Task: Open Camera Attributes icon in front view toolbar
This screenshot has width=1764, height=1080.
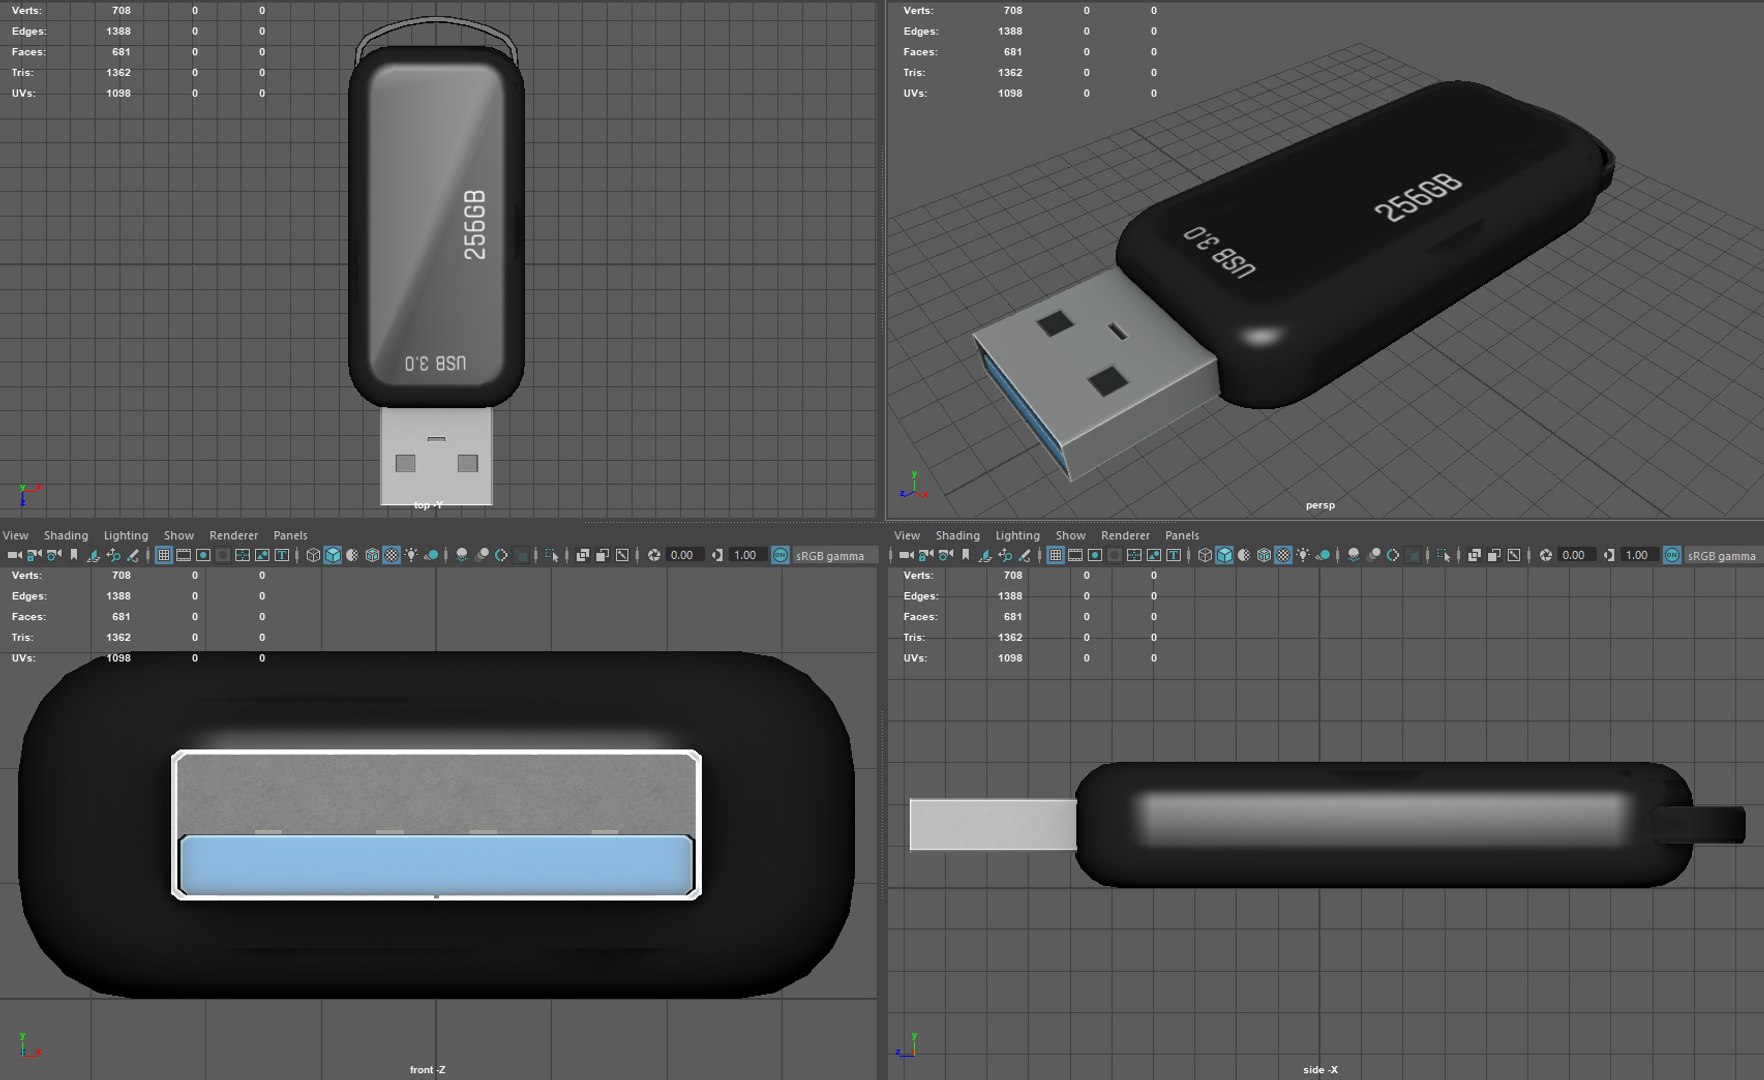Action: click(54, 555)
